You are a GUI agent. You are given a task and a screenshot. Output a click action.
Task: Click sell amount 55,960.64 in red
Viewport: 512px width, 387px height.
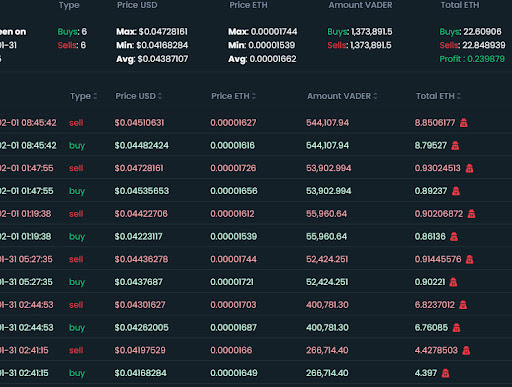pos(326,214)
